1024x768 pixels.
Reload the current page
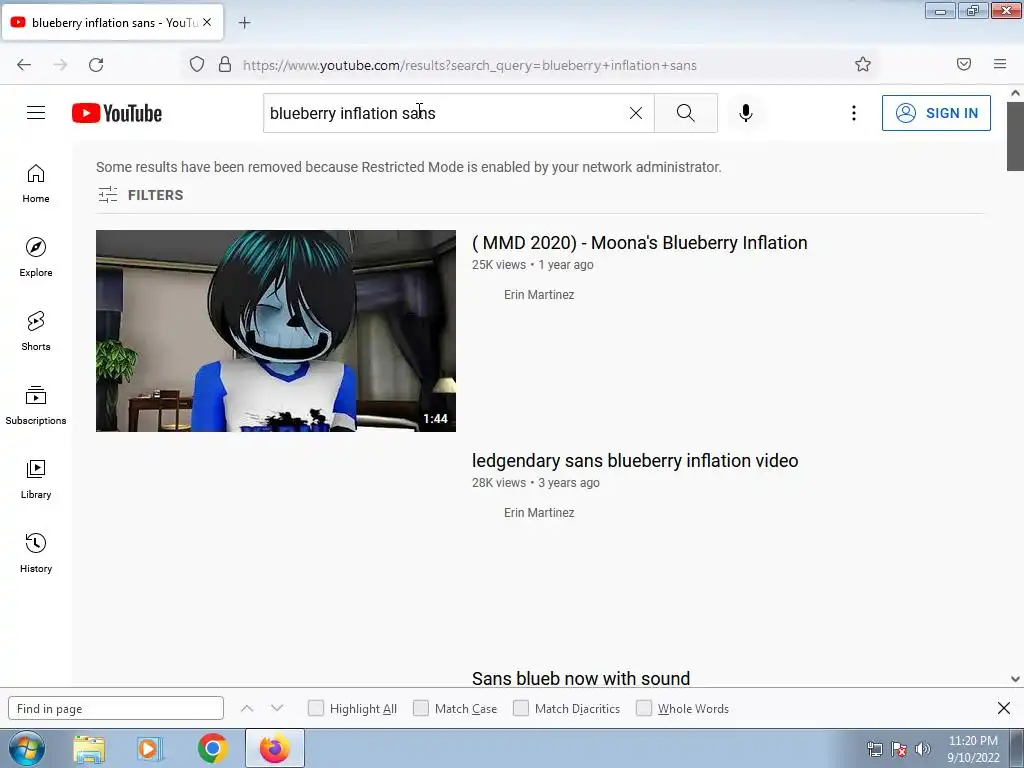[x=96, y=65]
